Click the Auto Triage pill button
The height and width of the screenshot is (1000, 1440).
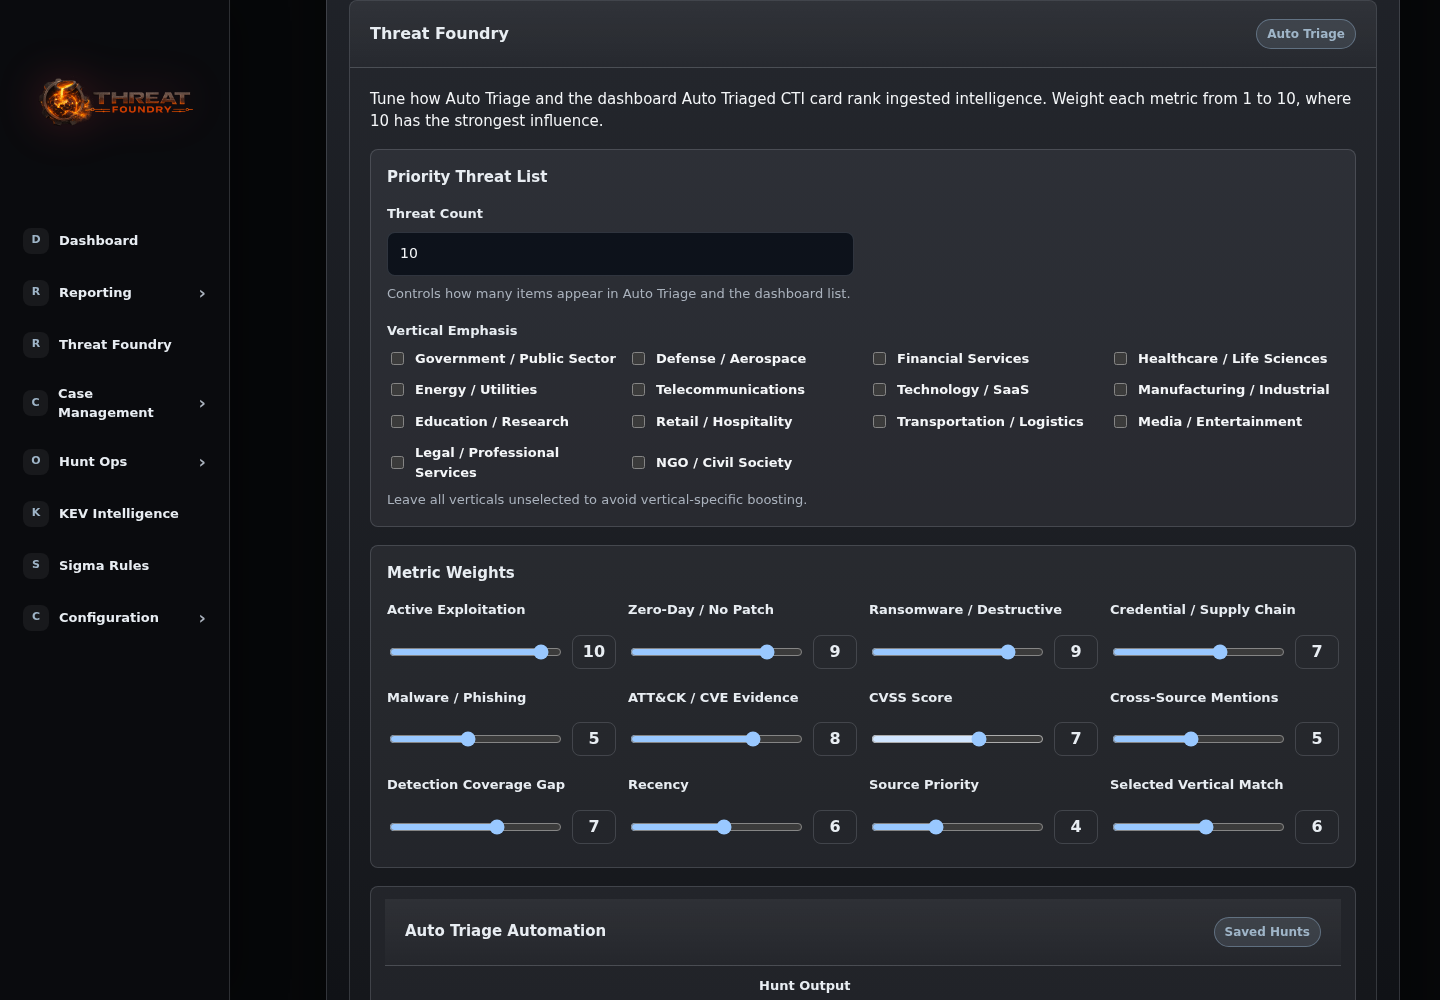point(1305,34)
